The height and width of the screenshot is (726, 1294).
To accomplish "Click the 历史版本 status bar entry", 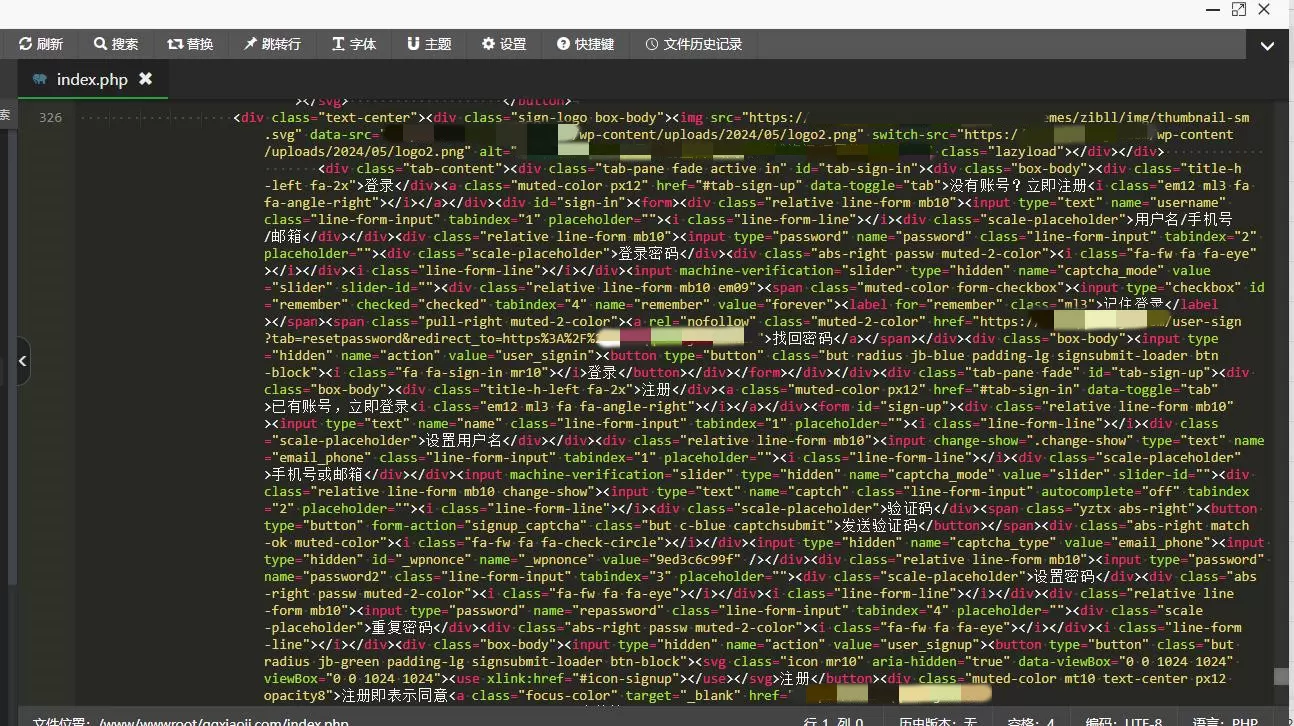I will (x=937, y=722).
